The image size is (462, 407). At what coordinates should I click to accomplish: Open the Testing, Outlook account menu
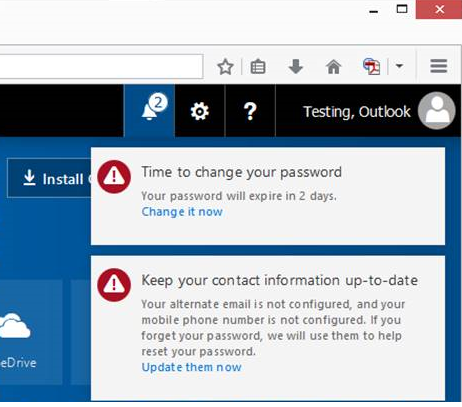tap(357, 112)
